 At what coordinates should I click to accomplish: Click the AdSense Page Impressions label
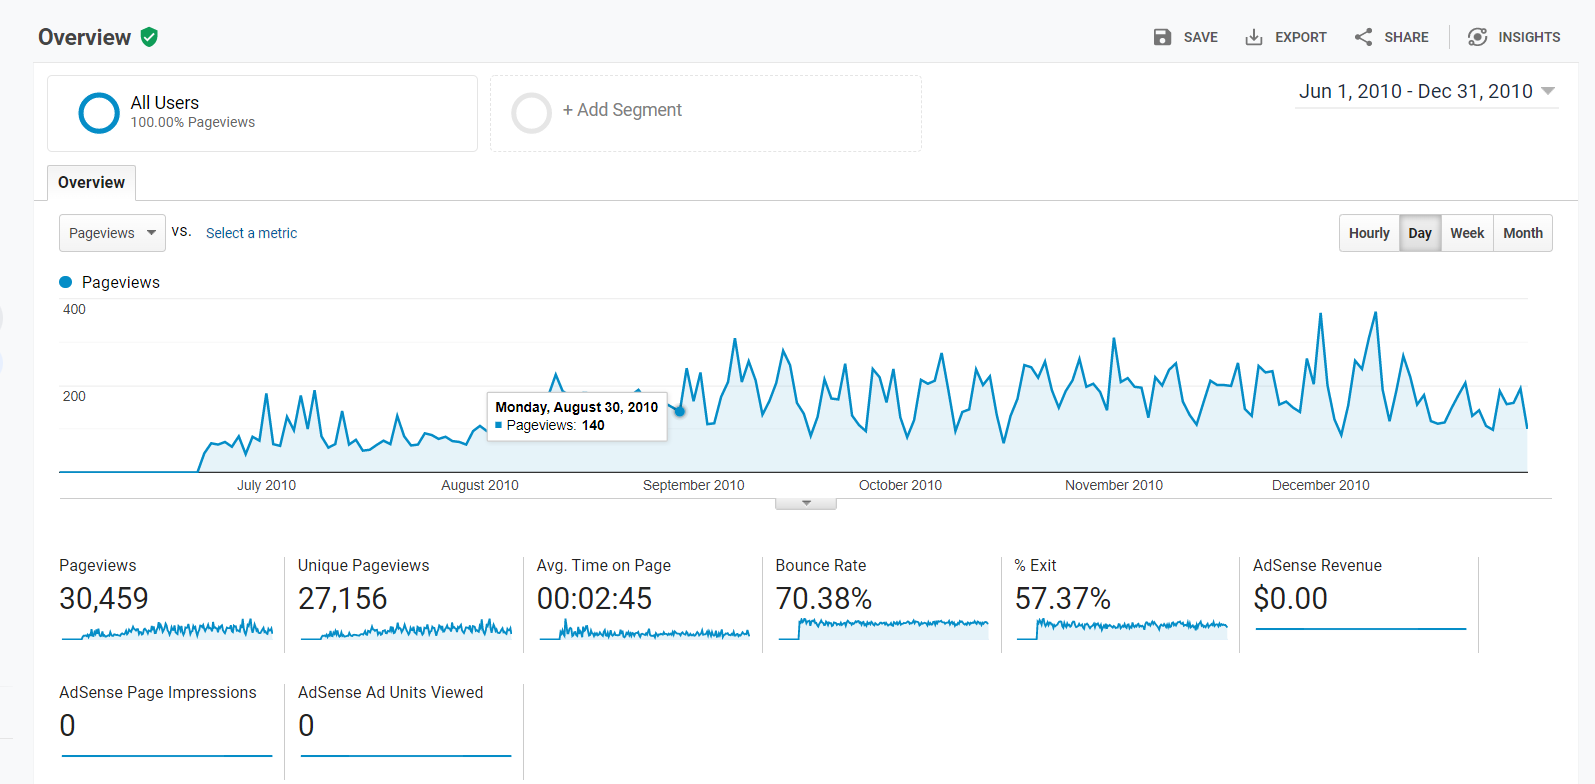(x=158, y=692)
